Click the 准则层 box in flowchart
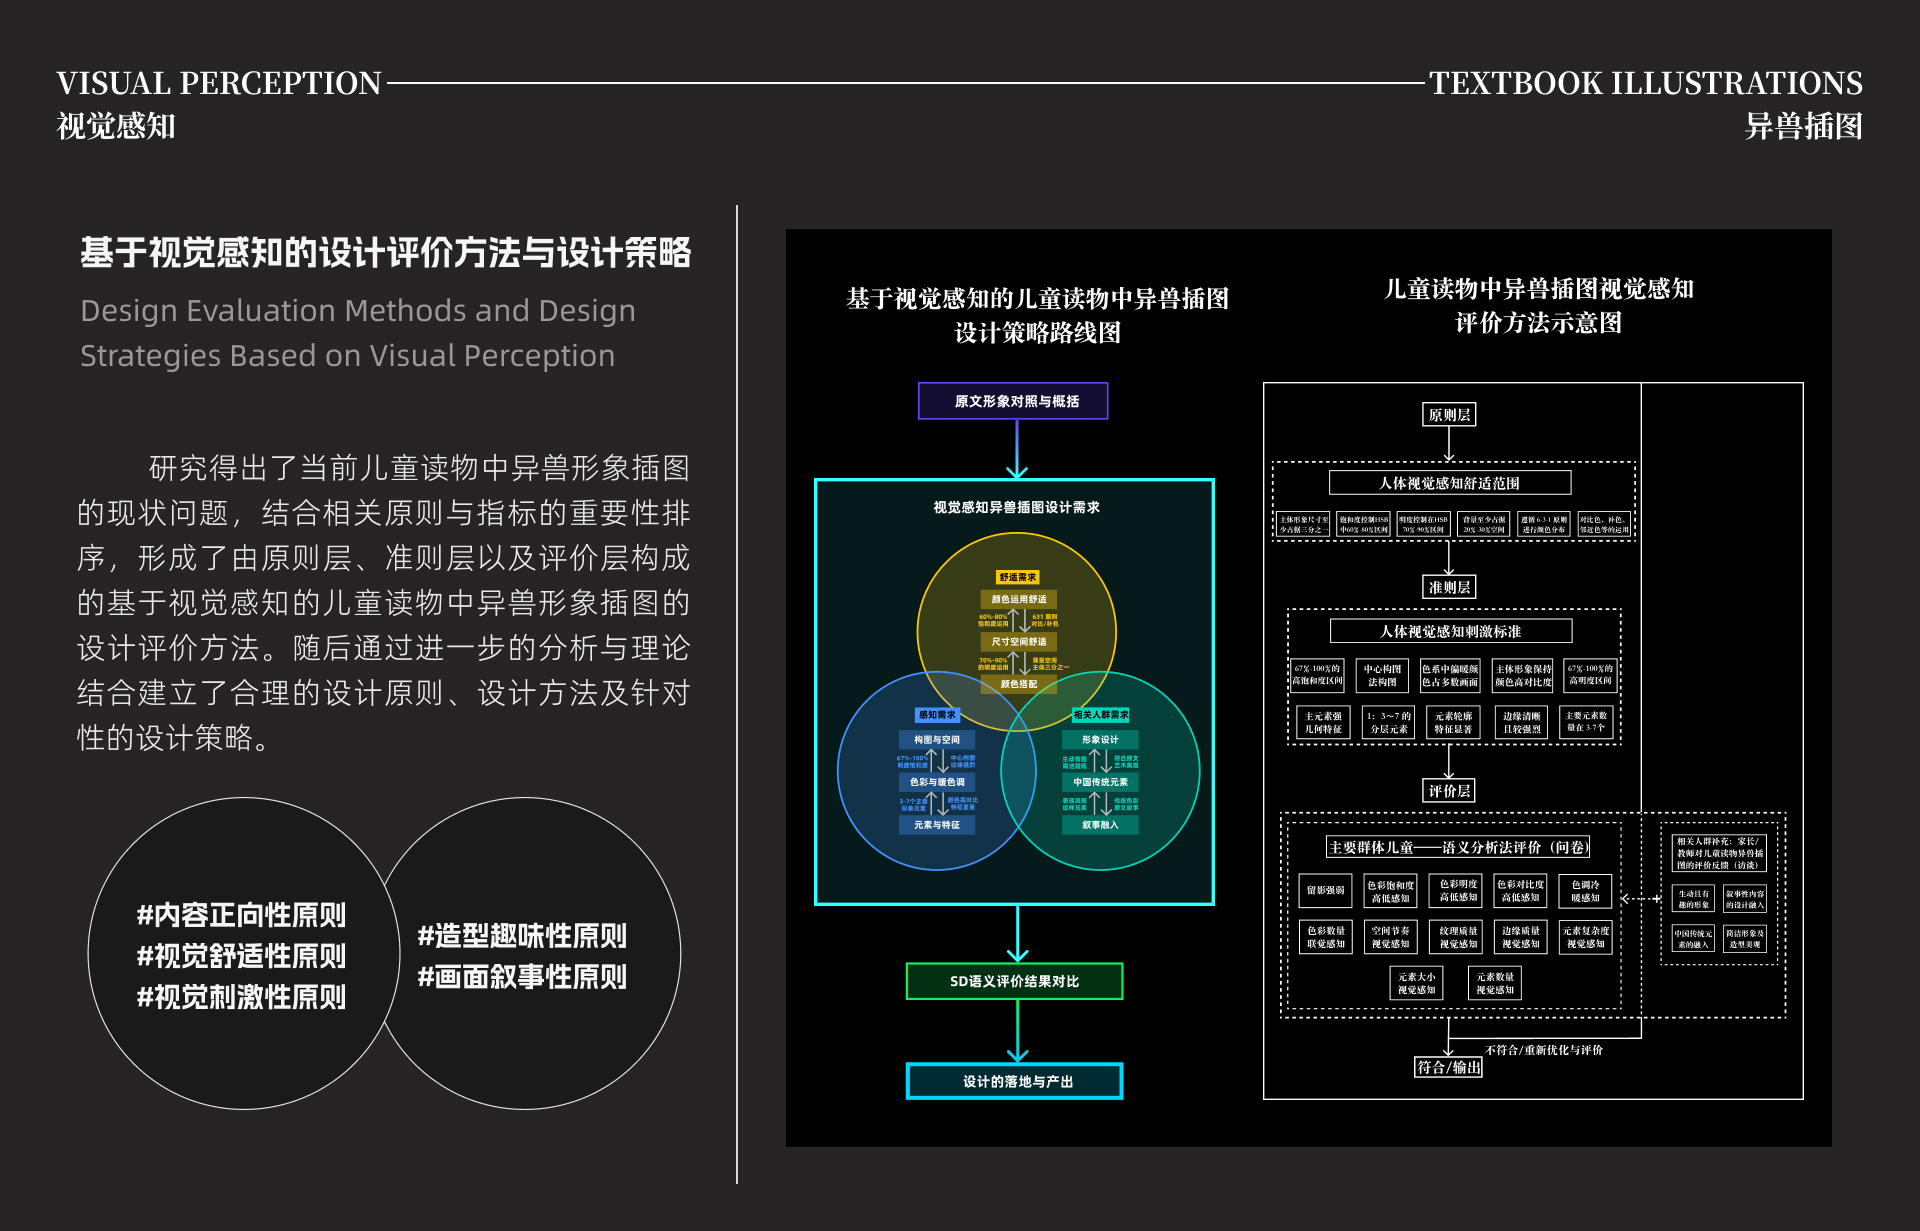This screenshot has width=1920, height=1231. point(1449,587)
